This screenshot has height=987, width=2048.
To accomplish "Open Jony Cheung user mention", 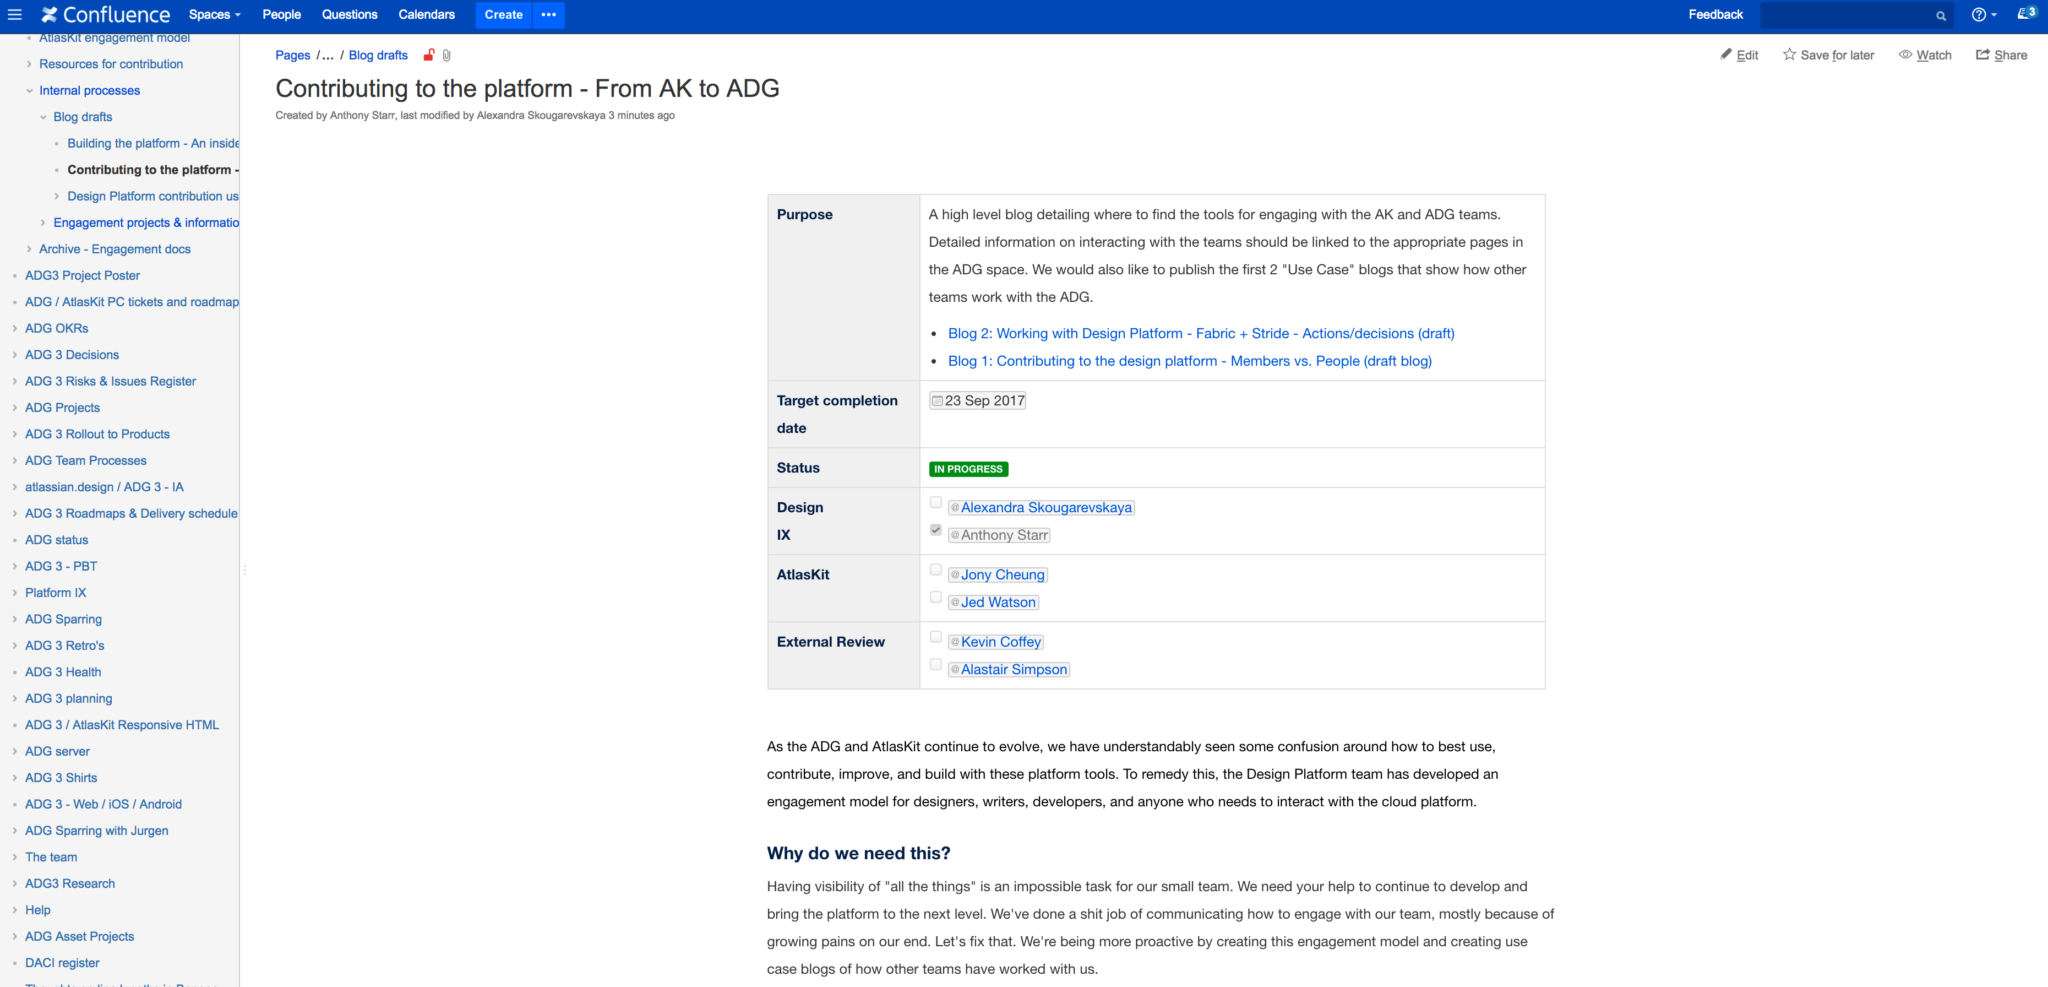I will (x=998, y=575).
